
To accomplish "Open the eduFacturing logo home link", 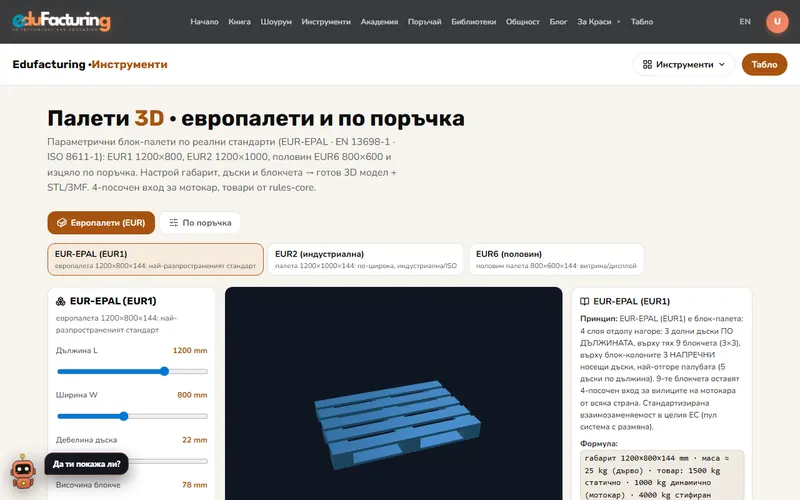I will (x=61, y=21).
